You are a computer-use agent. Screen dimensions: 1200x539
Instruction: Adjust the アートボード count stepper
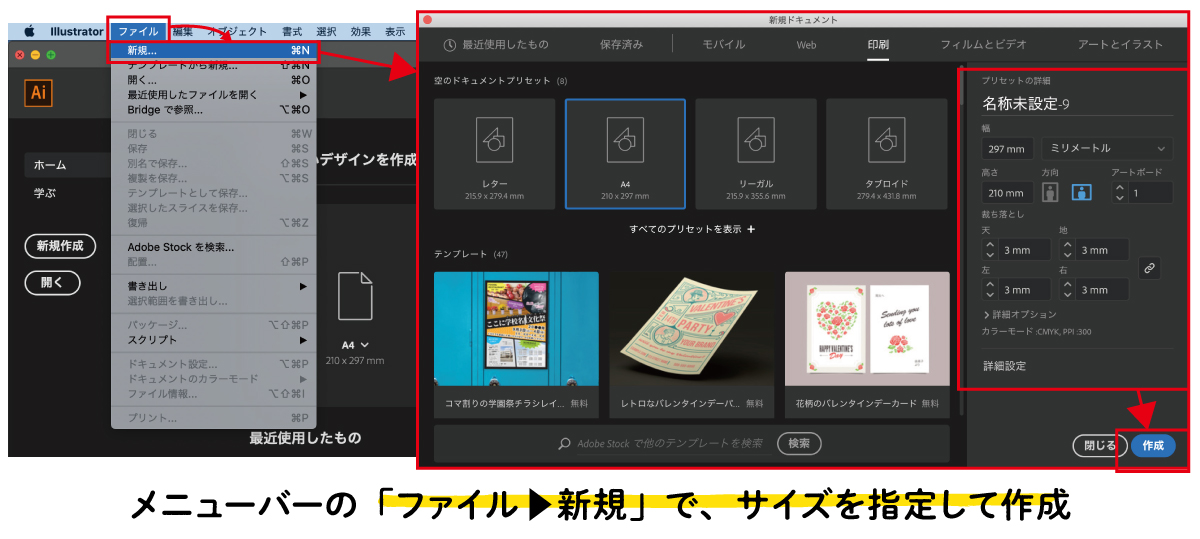(1119, 193)
